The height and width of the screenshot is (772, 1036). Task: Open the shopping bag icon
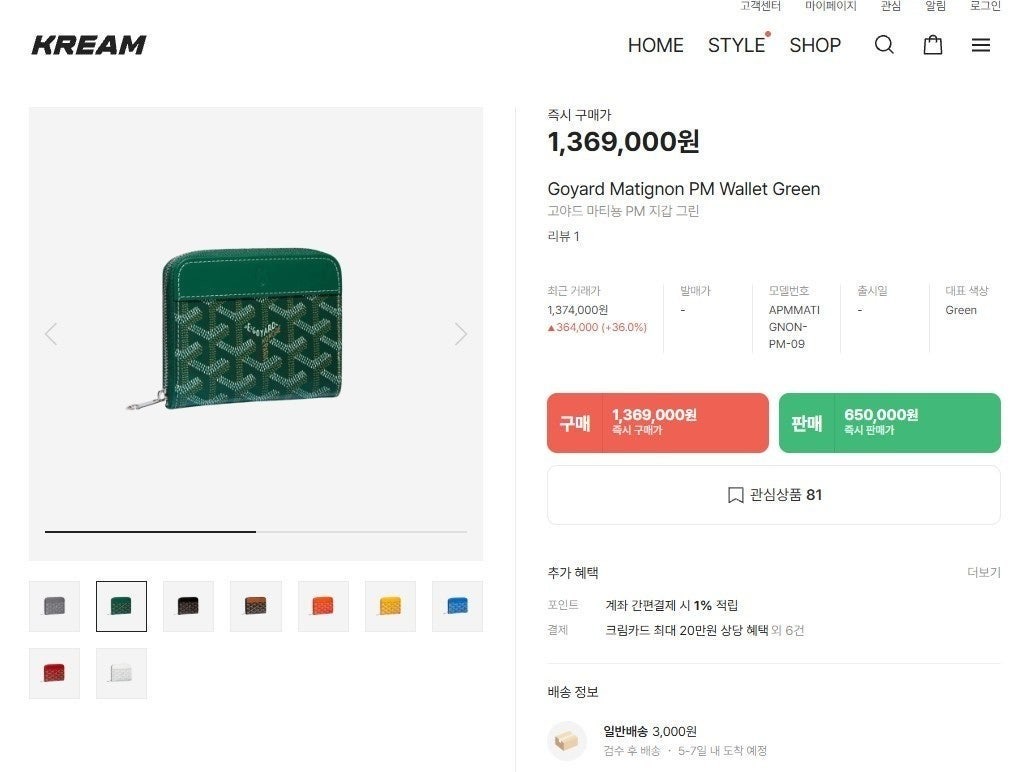click(932, 45)
